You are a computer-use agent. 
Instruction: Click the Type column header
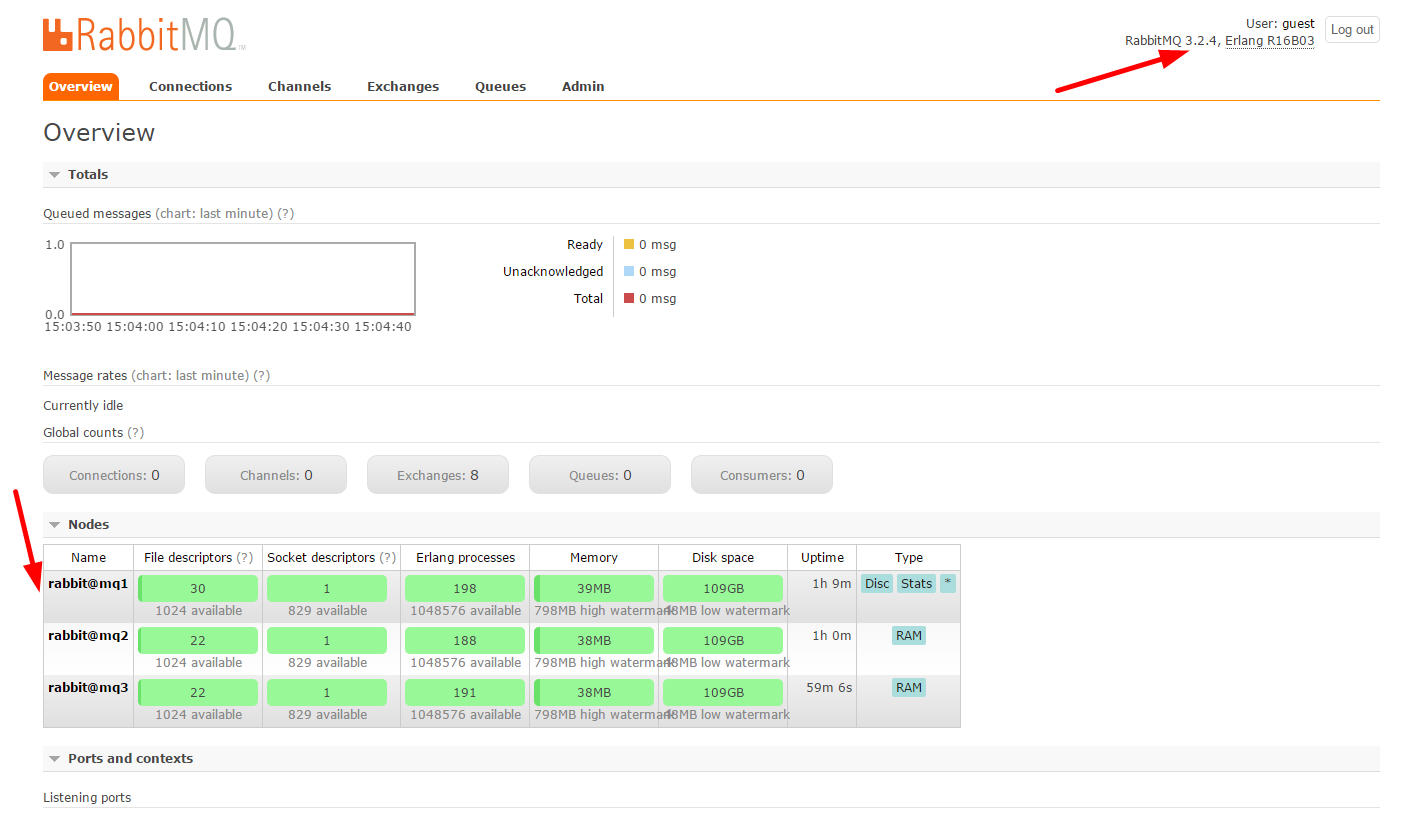909,557
